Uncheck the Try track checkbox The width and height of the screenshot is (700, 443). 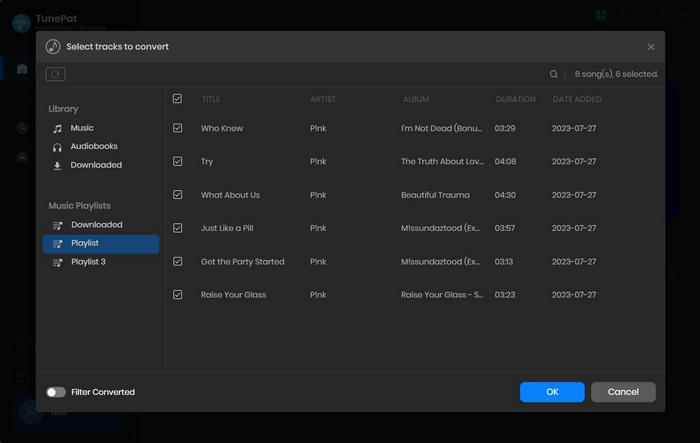click(177, 161)
